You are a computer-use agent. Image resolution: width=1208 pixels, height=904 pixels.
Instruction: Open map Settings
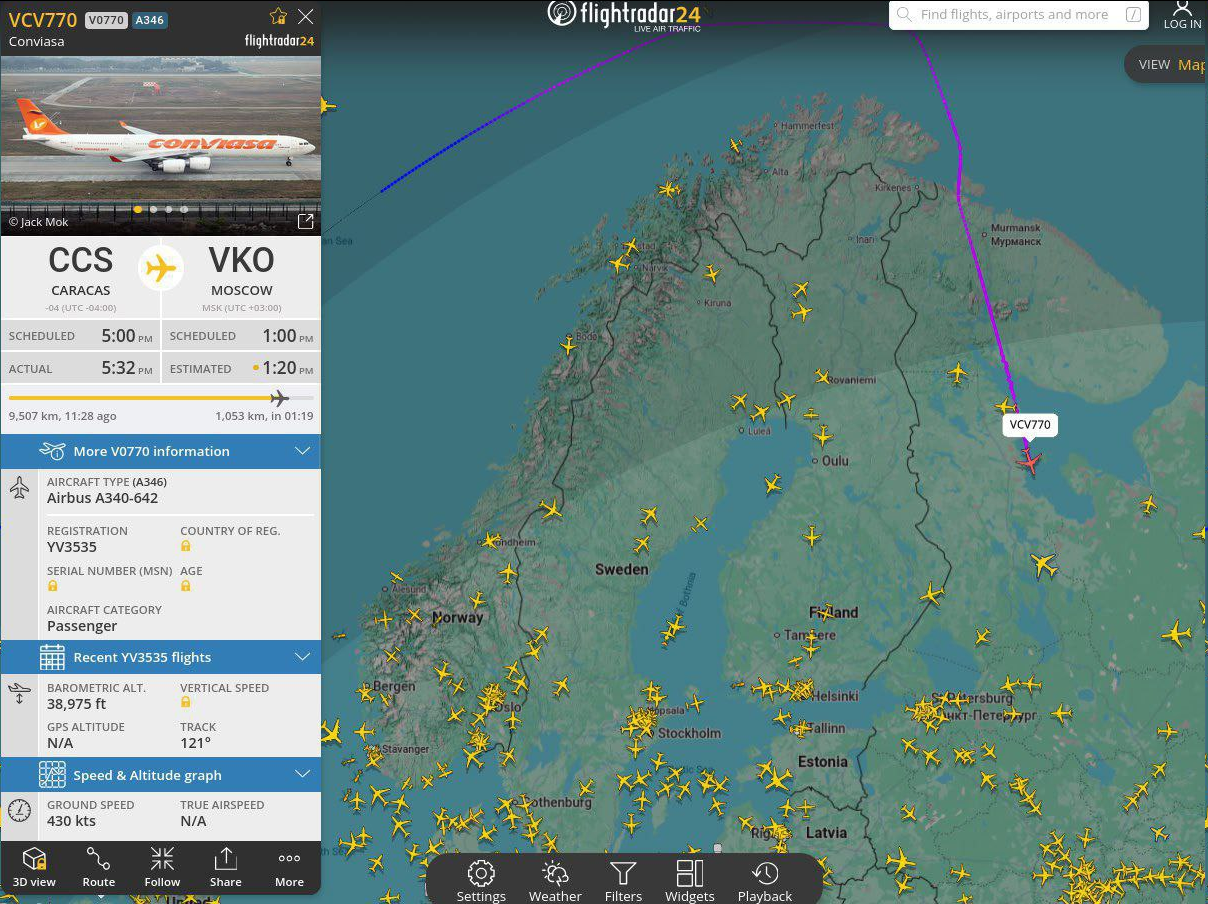click(x=481, y=881)
